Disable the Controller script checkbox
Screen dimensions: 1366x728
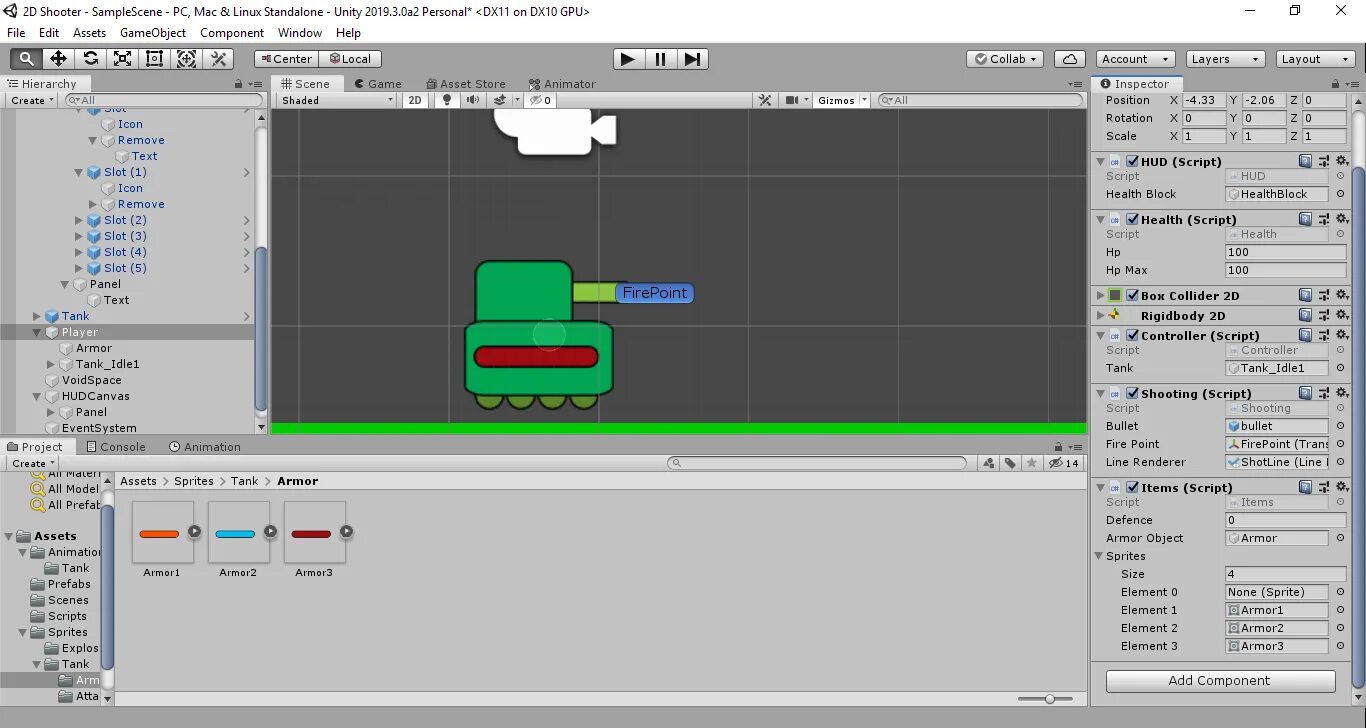point(1133,335)
